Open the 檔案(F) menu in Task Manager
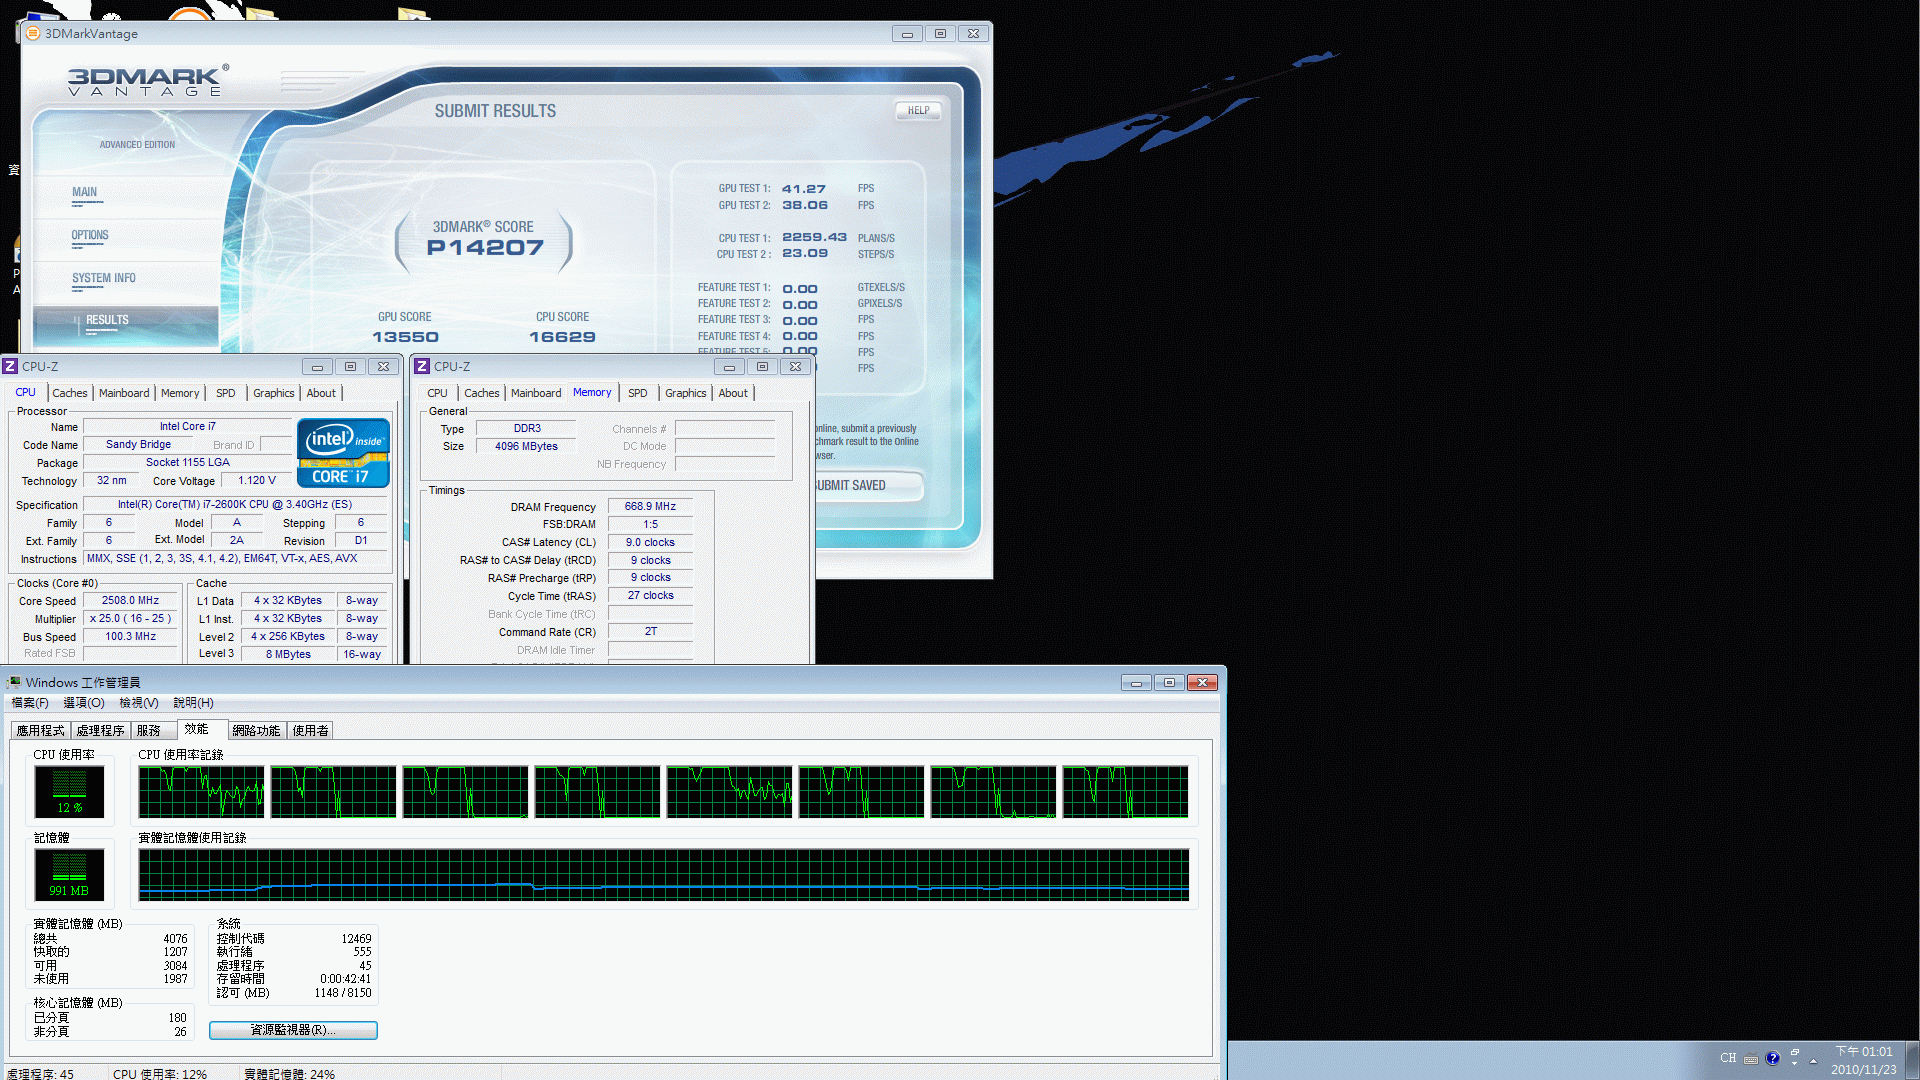Screen dimensions: 1920x1080 (30, 703)
